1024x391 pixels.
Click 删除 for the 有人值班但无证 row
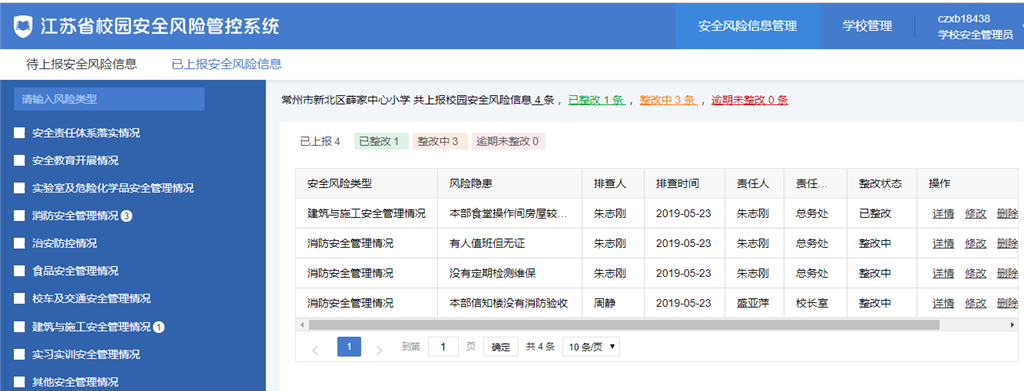(x=1007, y=243)
